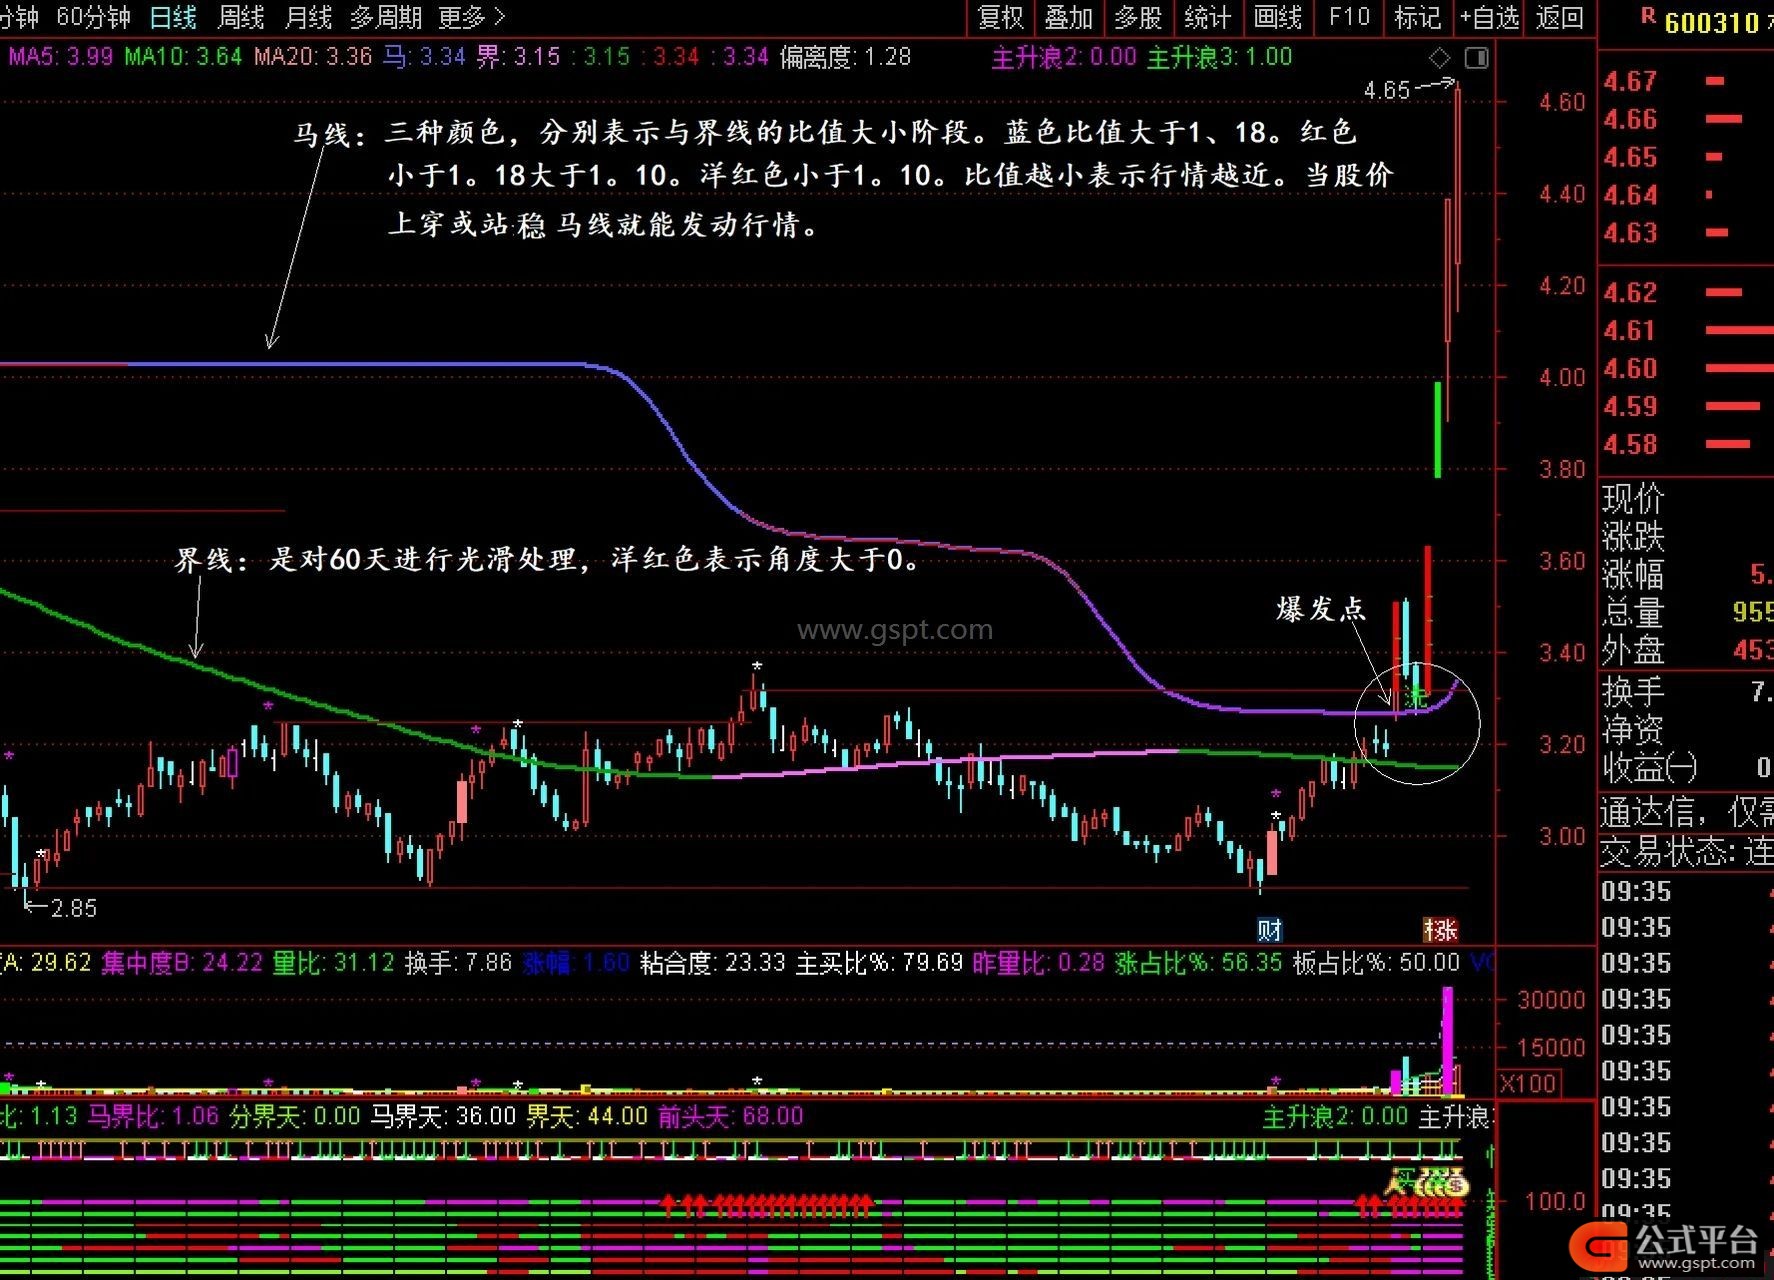The height and width of the screenshot is (1280, 1774).
Task: Click the 量比: 31.12 indicator value
Action: 333,963
